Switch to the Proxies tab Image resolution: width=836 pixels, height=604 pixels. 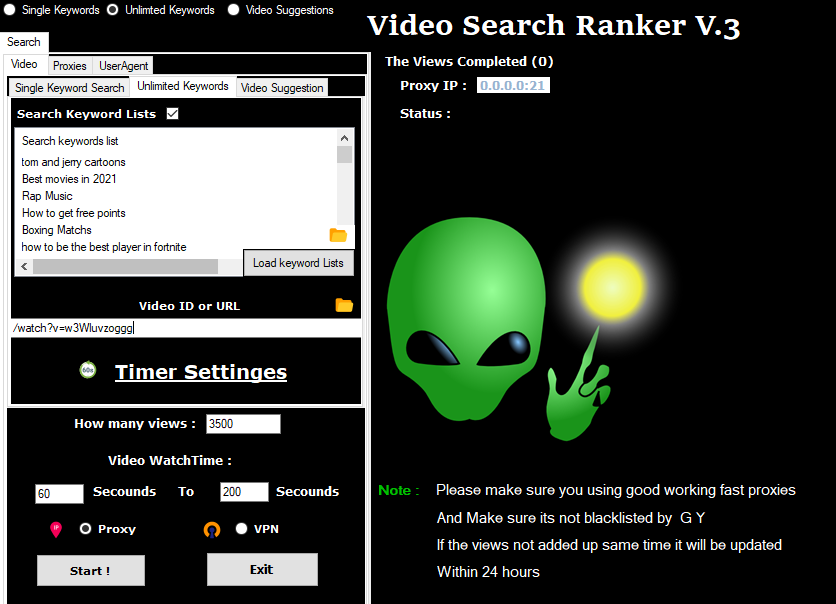(x=70, y=66)
